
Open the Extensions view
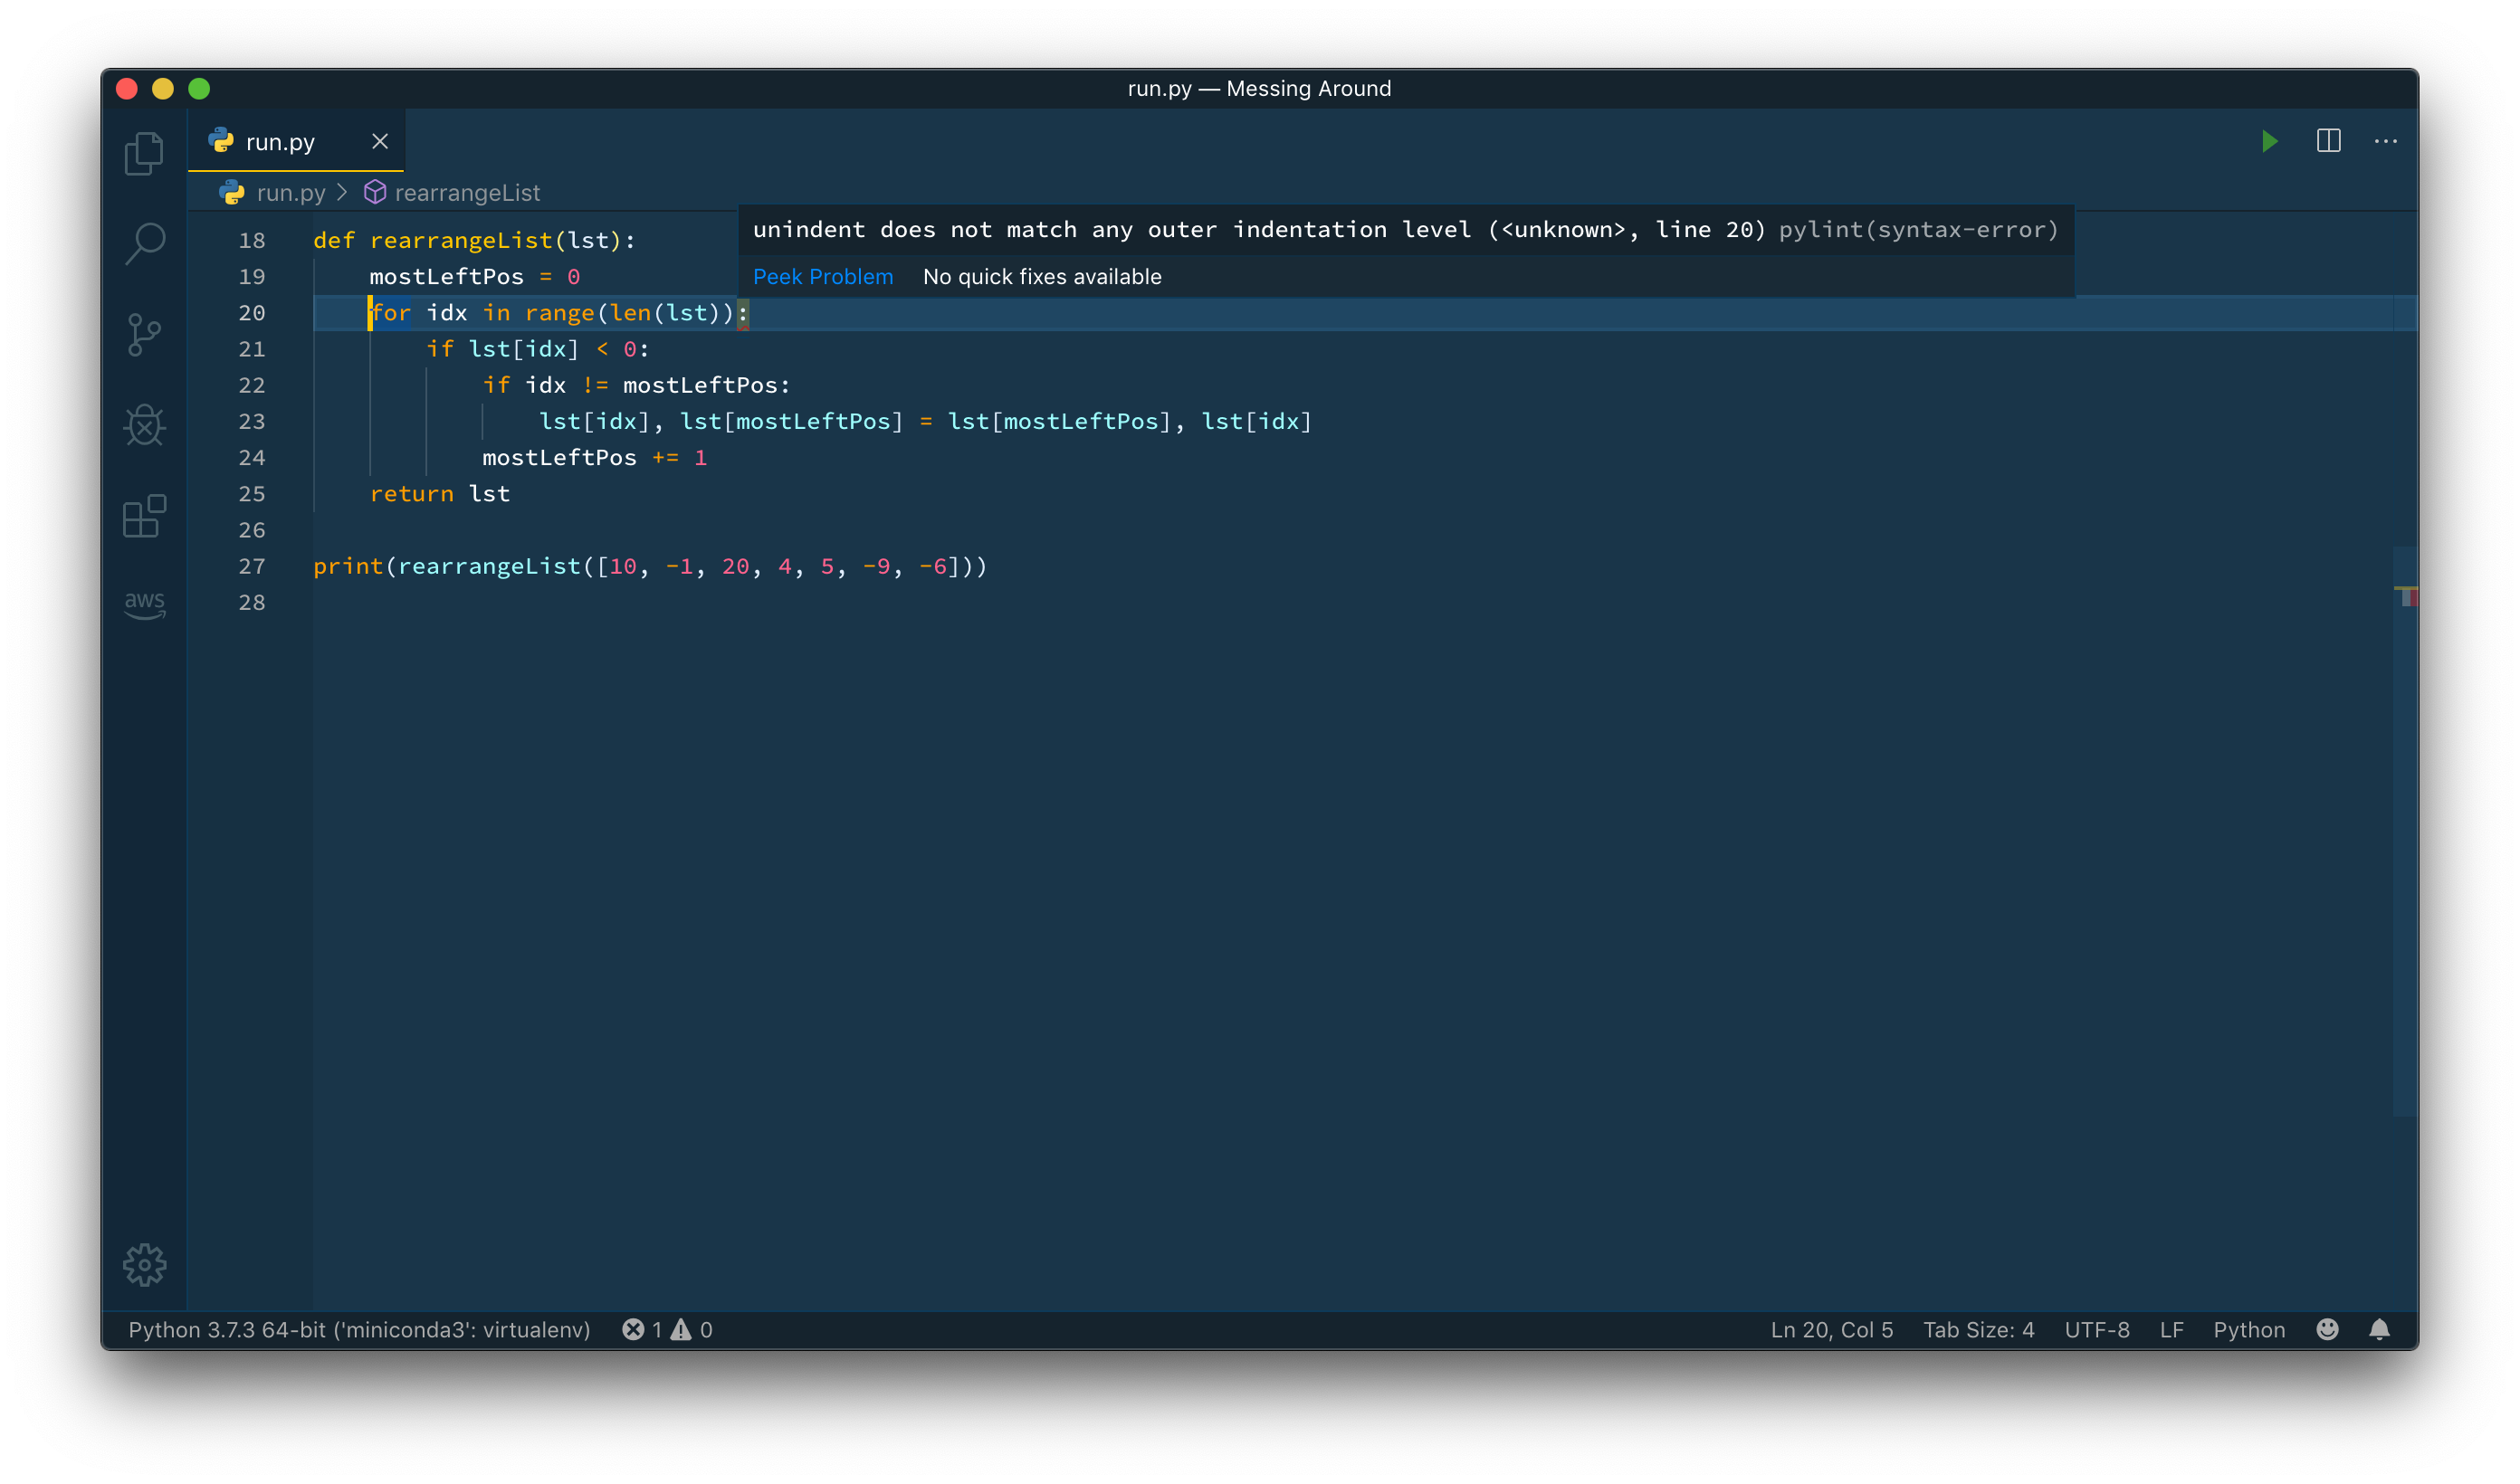[144, 516]
